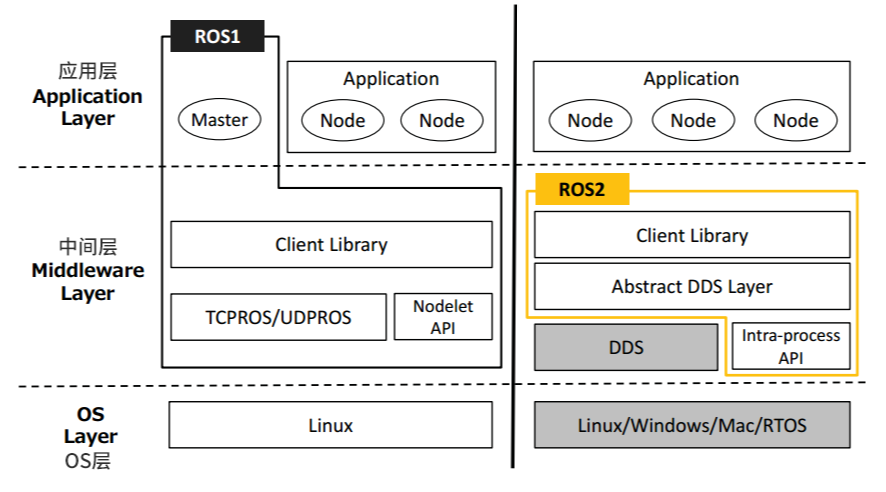Click the gray DDS box
Image resolution: width=886 pixels, height=492 pixels.
[x=626, y=347]
